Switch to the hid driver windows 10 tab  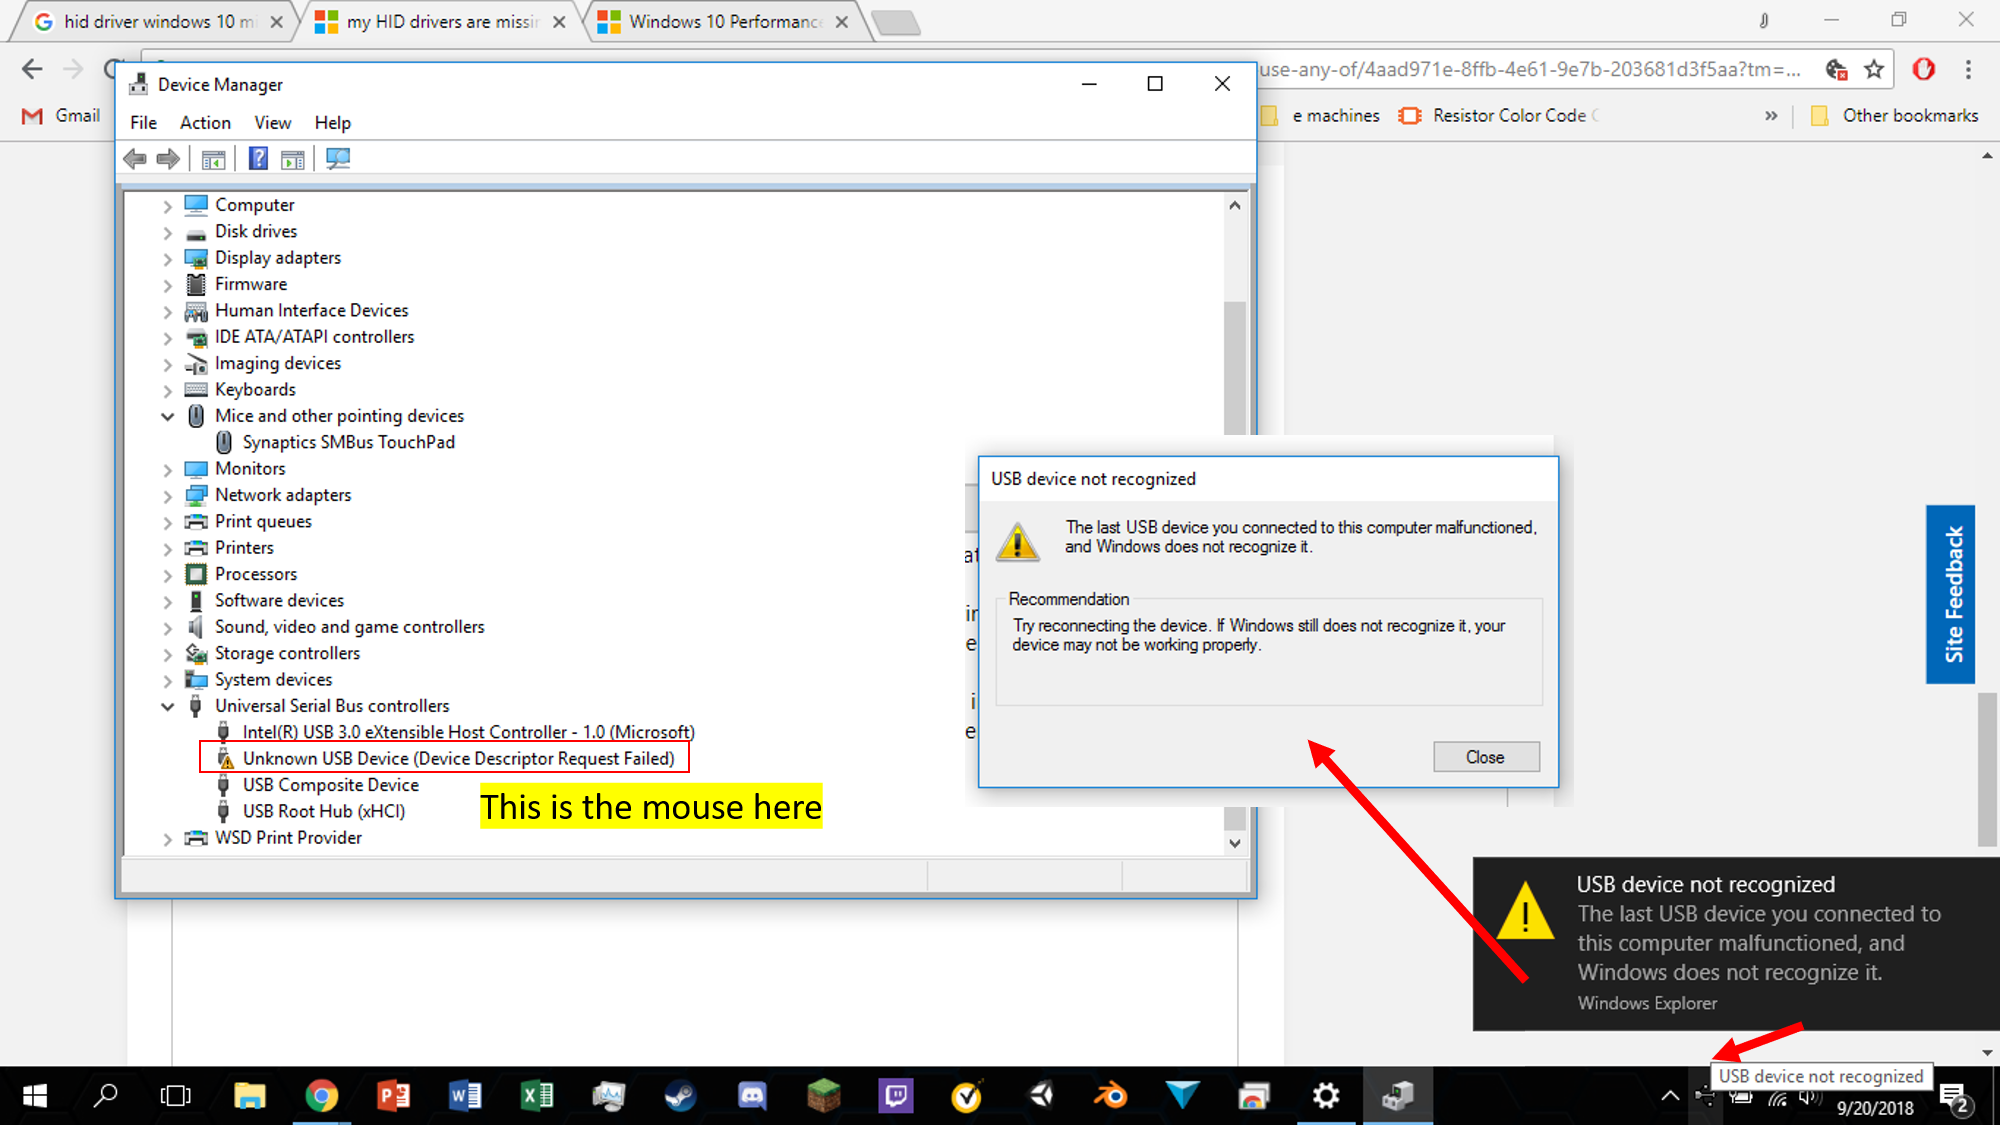click(158, 21)
